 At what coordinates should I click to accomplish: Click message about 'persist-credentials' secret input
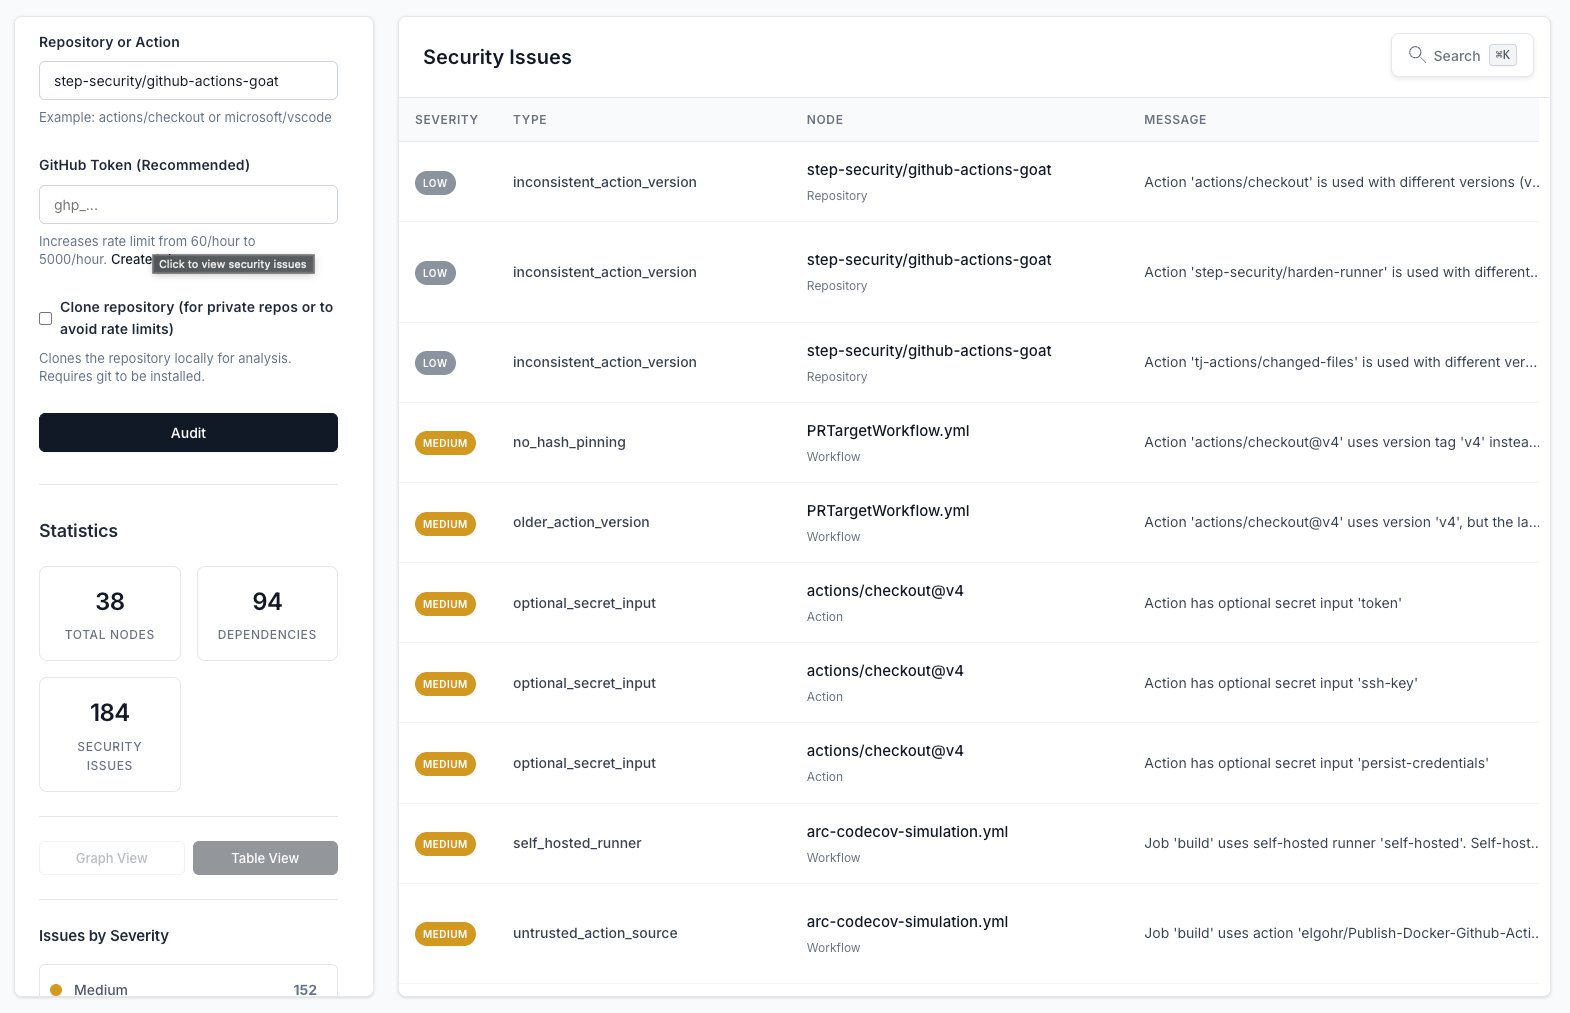point(1316,763)
